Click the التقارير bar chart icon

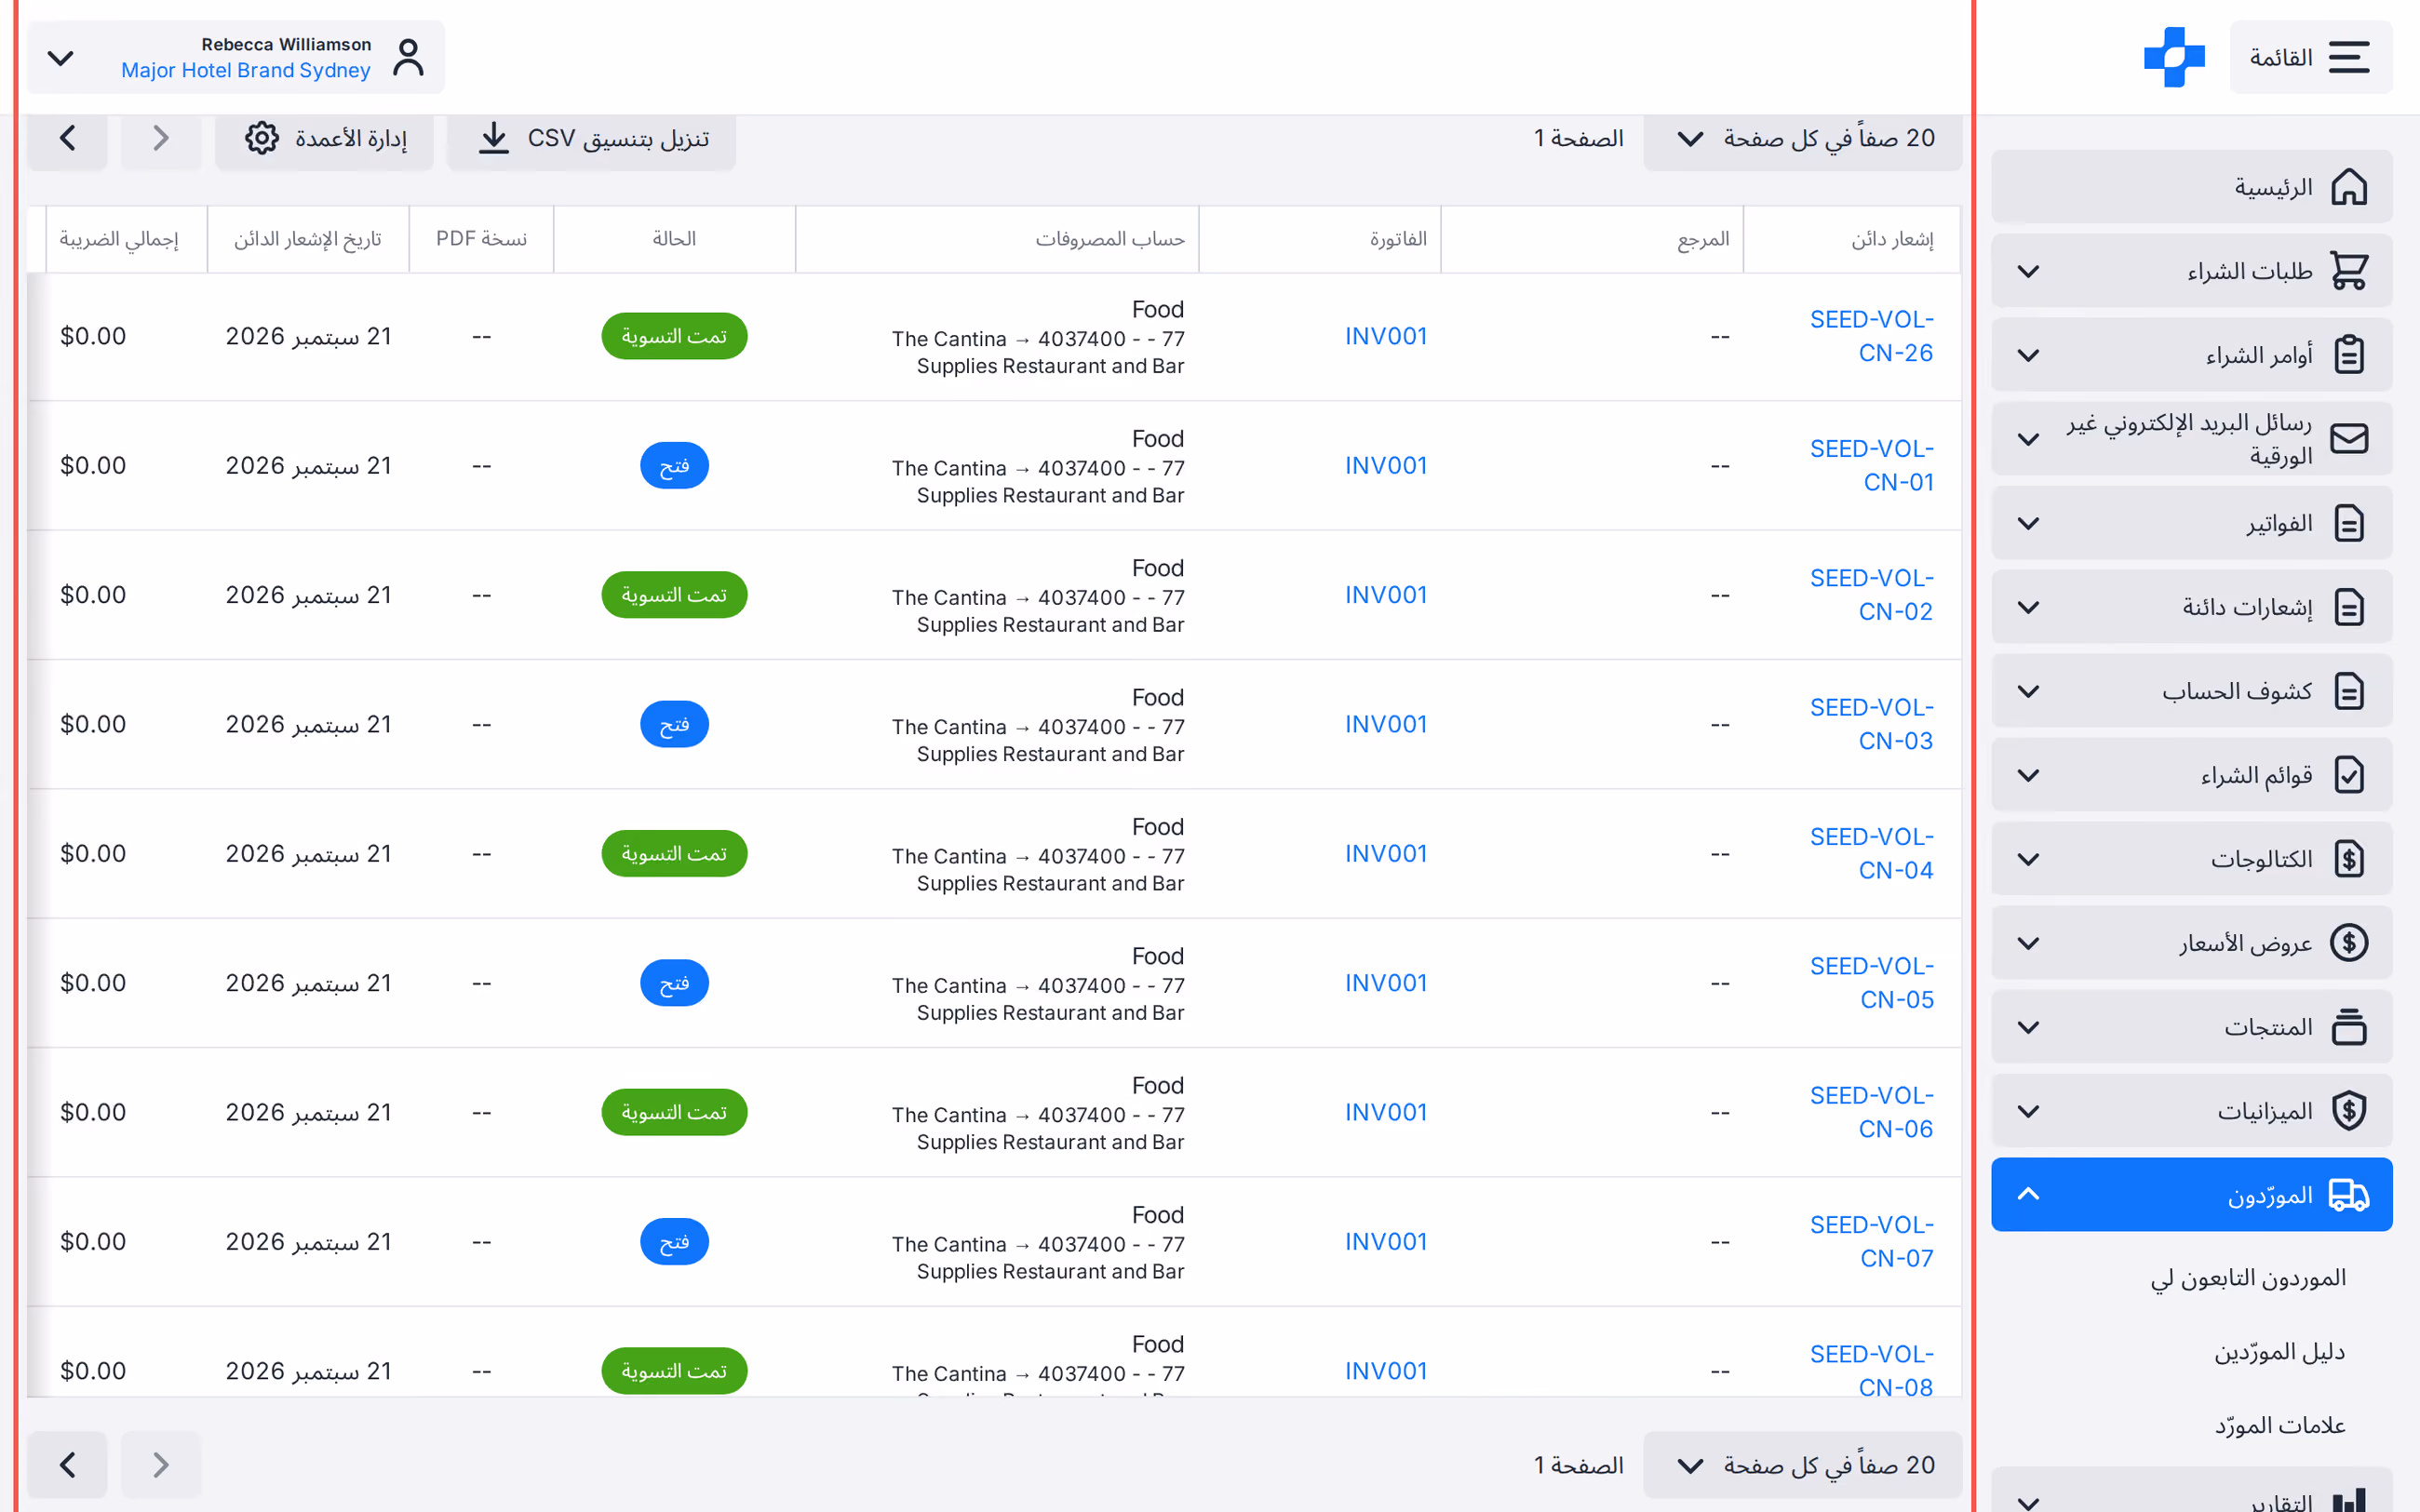tap(2348, 1500)
